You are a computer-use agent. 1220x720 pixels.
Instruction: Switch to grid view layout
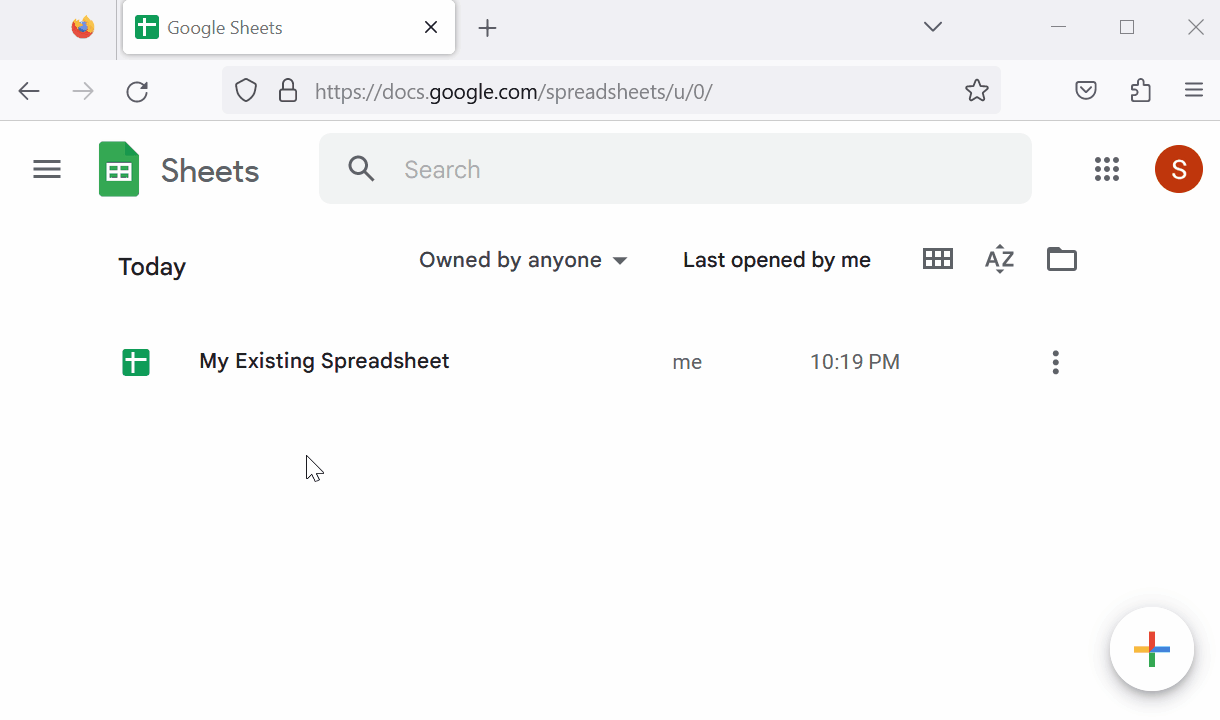[937, 259]
